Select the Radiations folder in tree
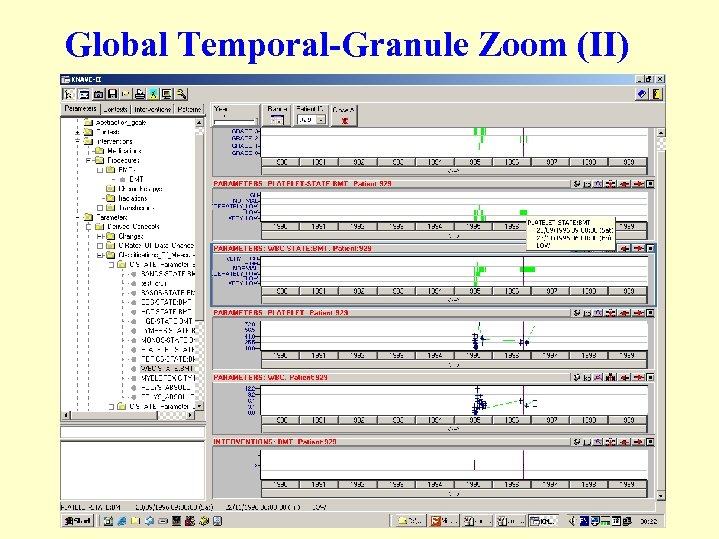 (x=133, y=199)
